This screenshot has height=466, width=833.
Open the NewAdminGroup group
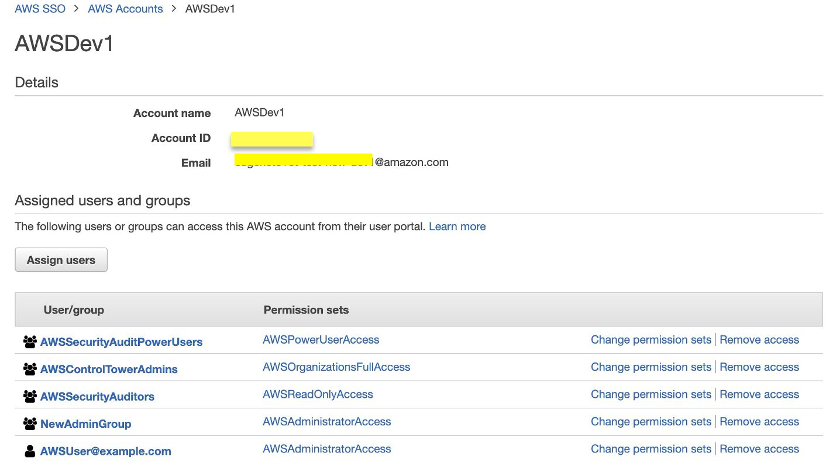point(86,424)
